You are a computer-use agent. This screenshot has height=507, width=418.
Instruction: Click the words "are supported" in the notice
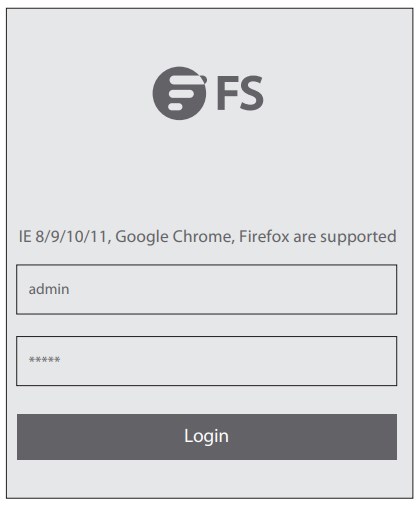pyautogui.click(x=345, y=237)
